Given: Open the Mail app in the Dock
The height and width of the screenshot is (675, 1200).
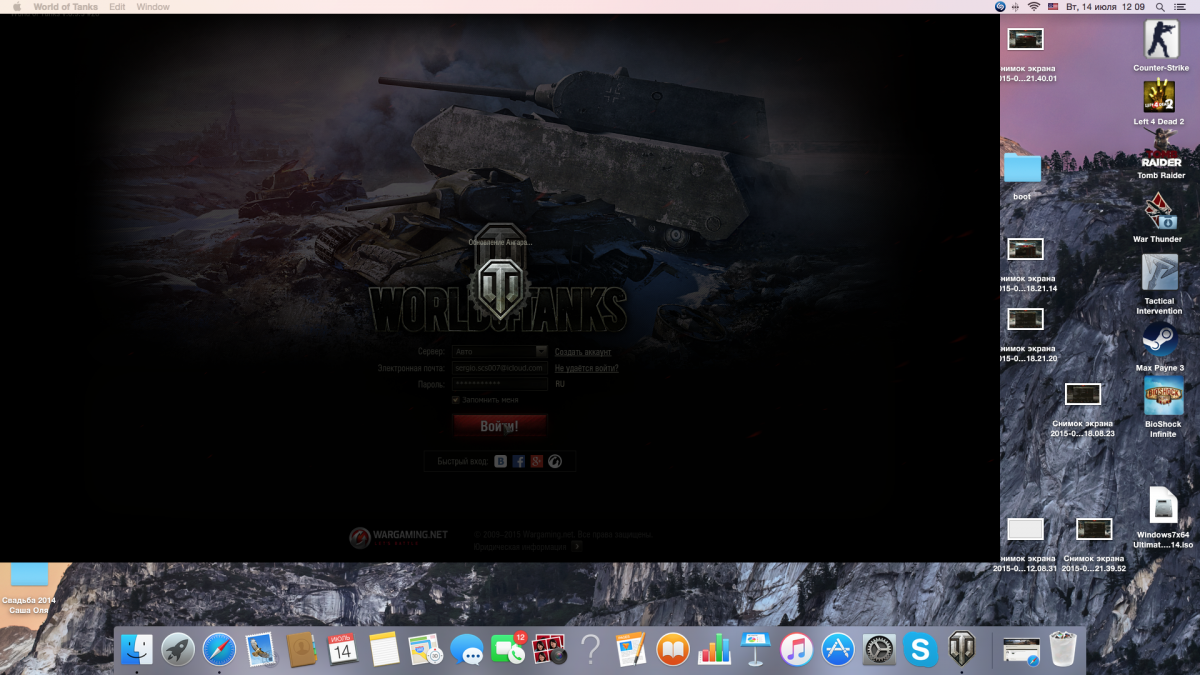Looking at the screenshot, I should pos(260,649).
